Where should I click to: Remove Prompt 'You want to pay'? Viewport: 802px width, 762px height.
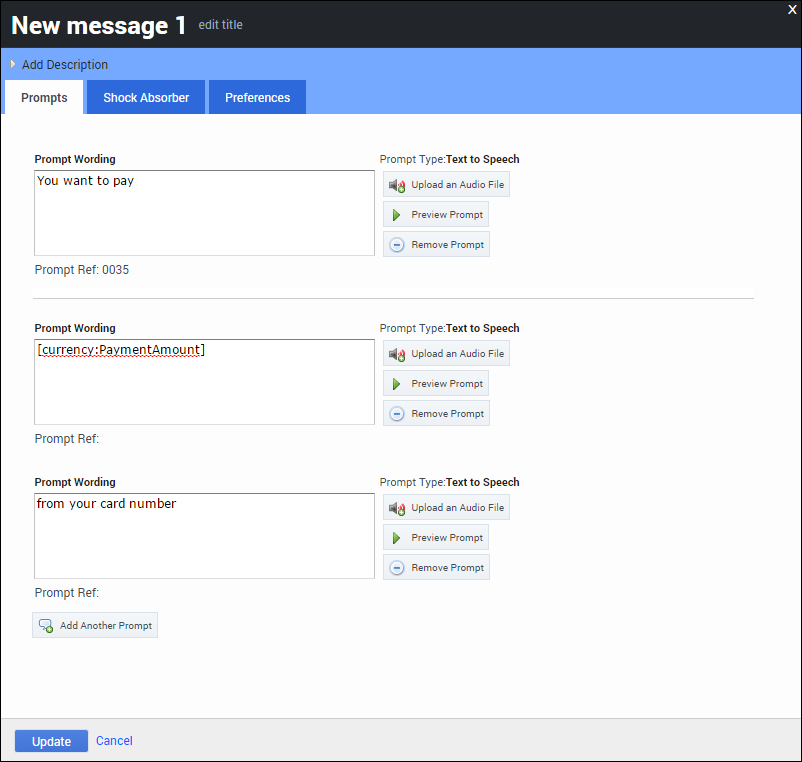[436, 244]
